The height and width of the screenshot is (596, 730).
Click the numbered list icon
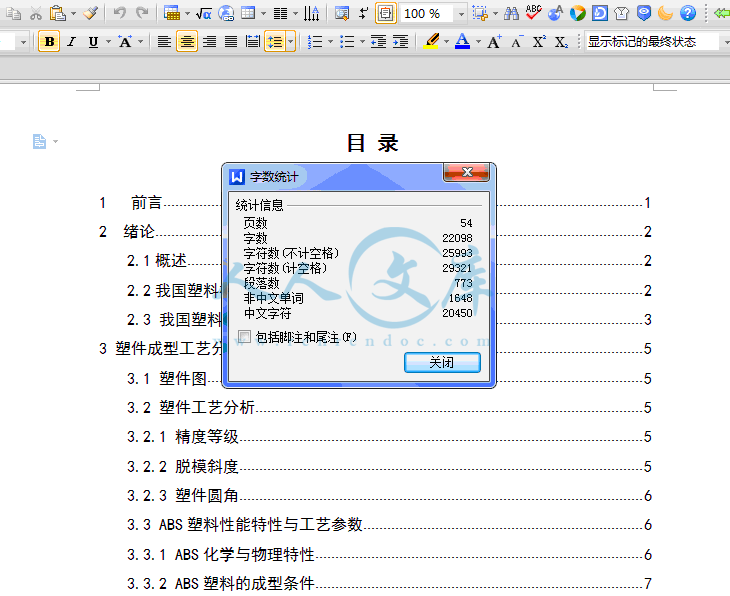pos(315,42)
